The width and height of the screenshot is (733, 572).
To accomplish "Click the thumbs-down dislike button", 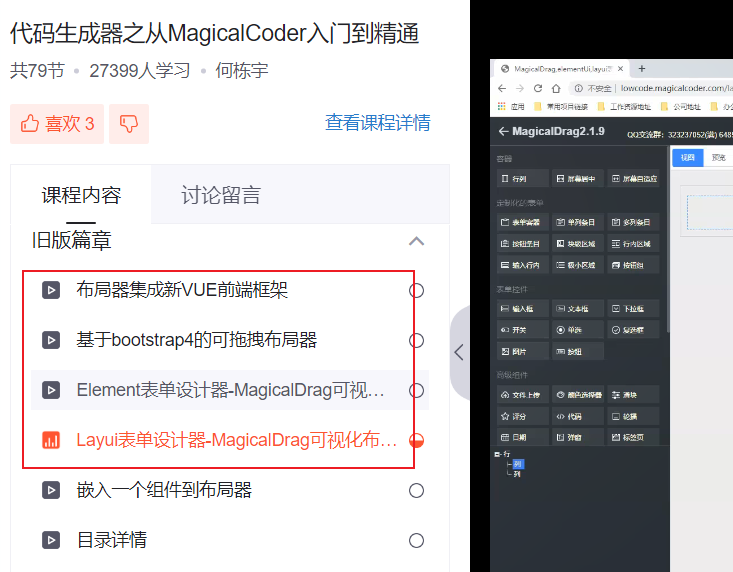I will pyautogui.click(x=129, y=124).
